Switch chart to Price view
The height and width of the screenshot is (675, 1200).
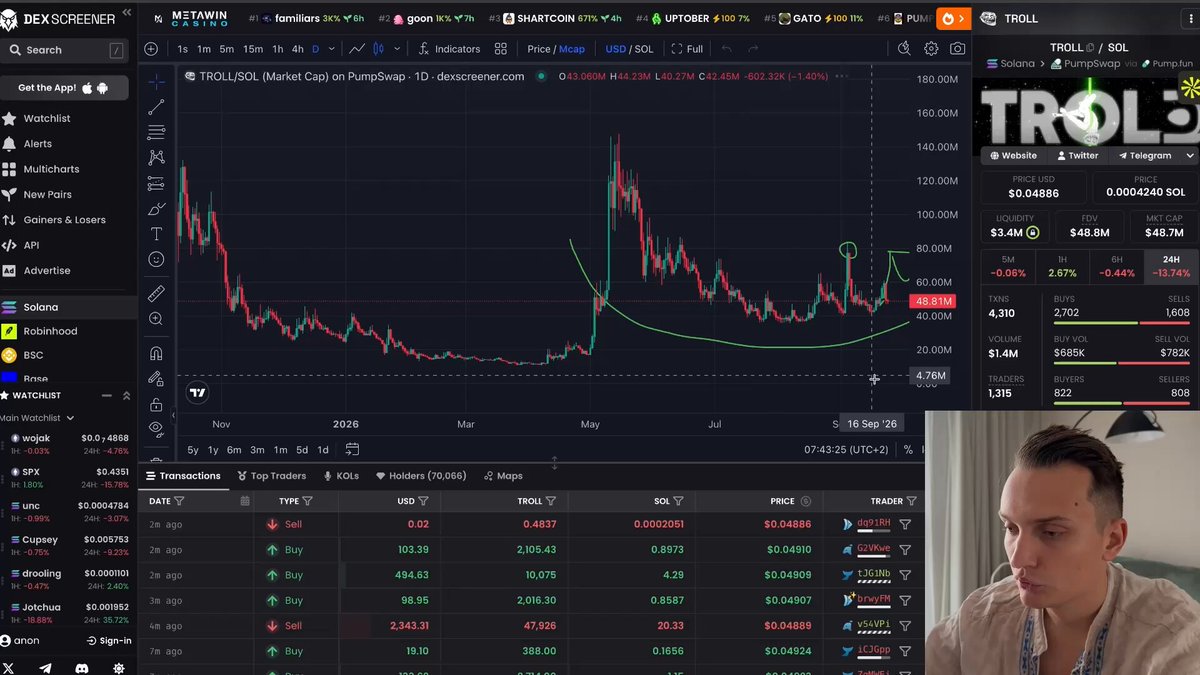(539, 49)
